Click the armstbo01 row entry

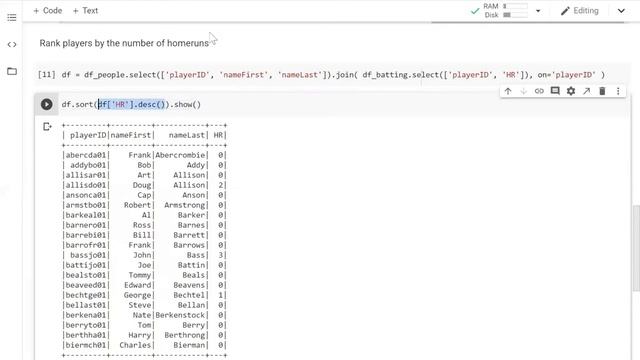[86, 205]
